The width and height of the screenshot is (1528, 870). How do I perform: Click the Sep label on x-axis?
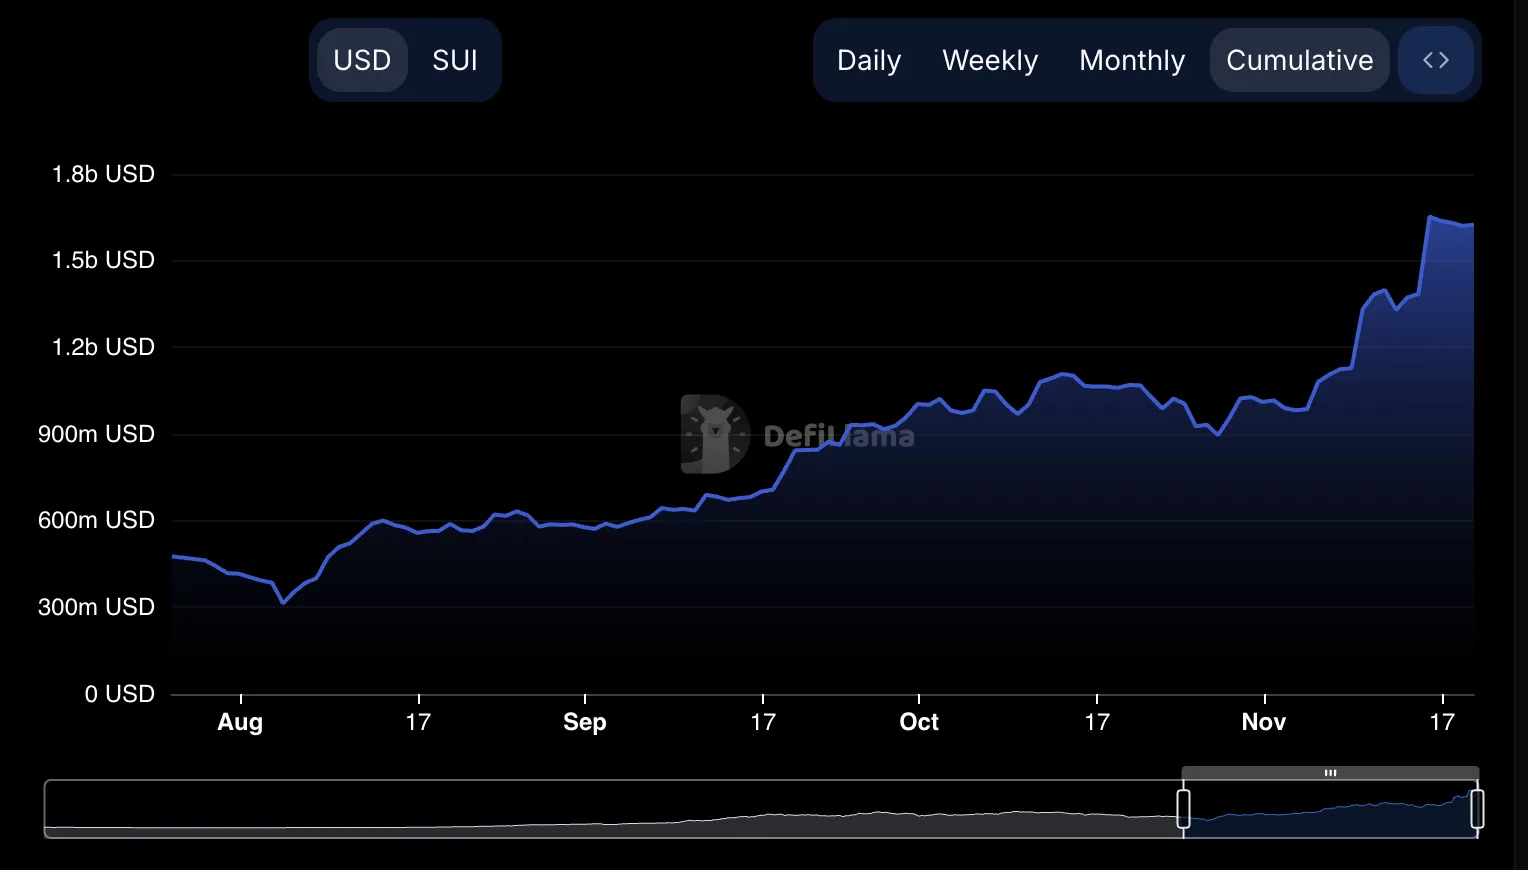coord(585,722)
